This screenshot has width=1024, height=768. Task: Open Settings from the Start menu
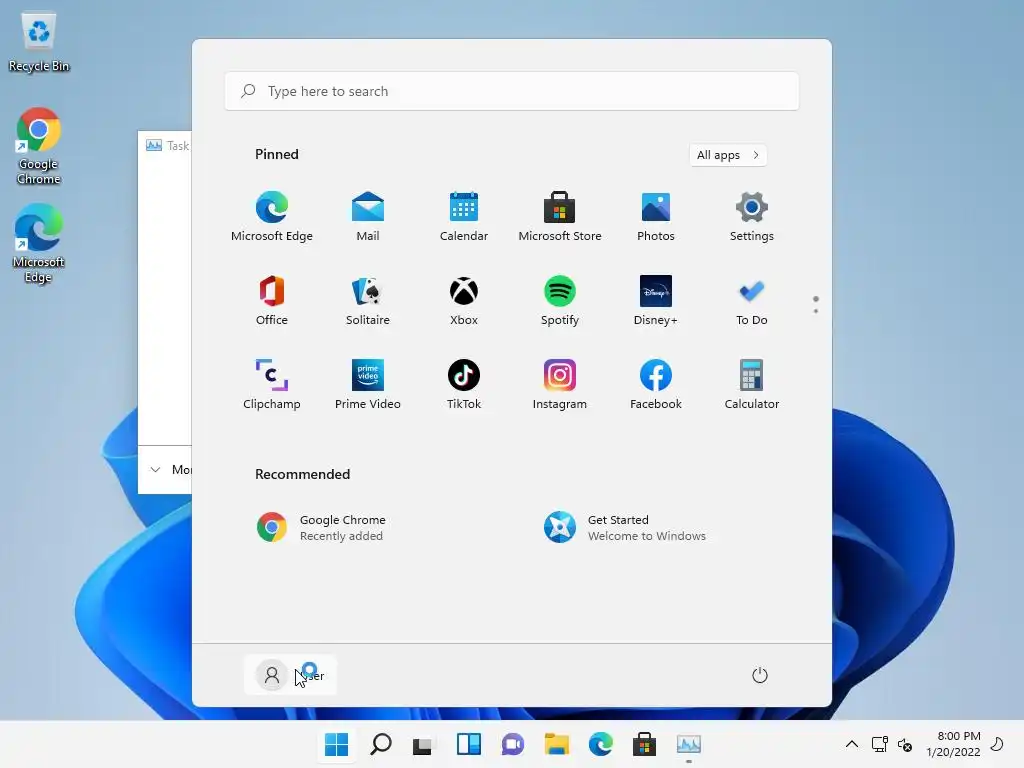pos(752,217)
